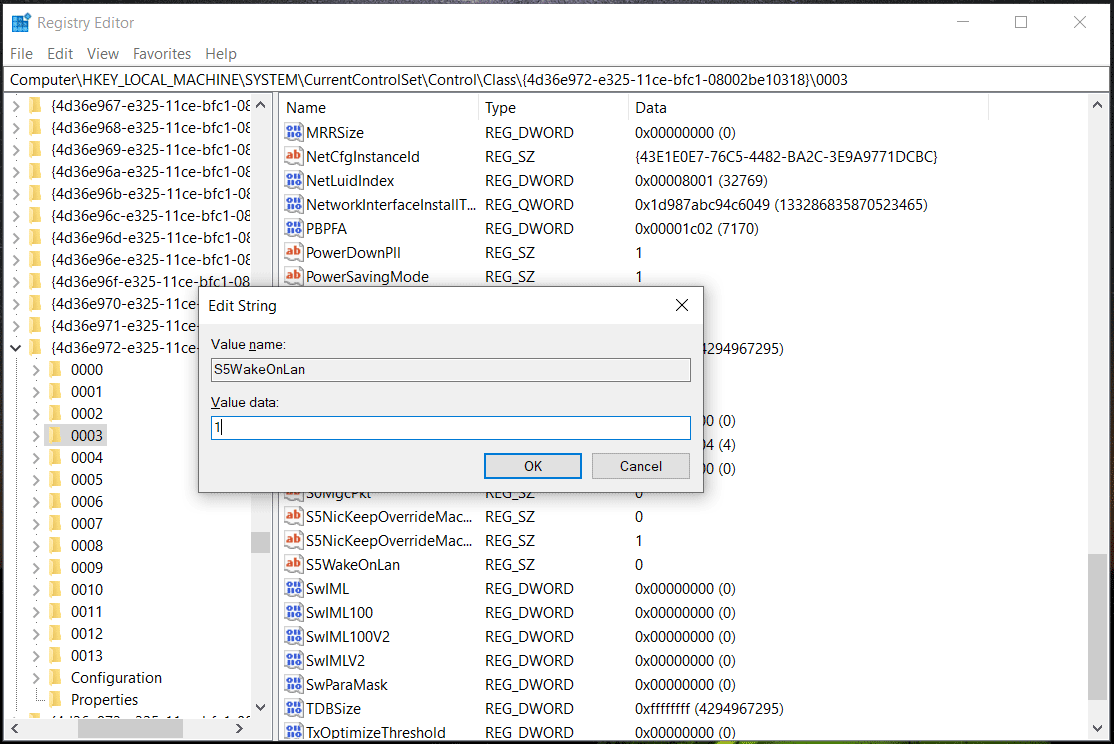Screen dimensions: 1114x744
Task: Click the PowerDownPll string icon
Action: click(293, 252)
